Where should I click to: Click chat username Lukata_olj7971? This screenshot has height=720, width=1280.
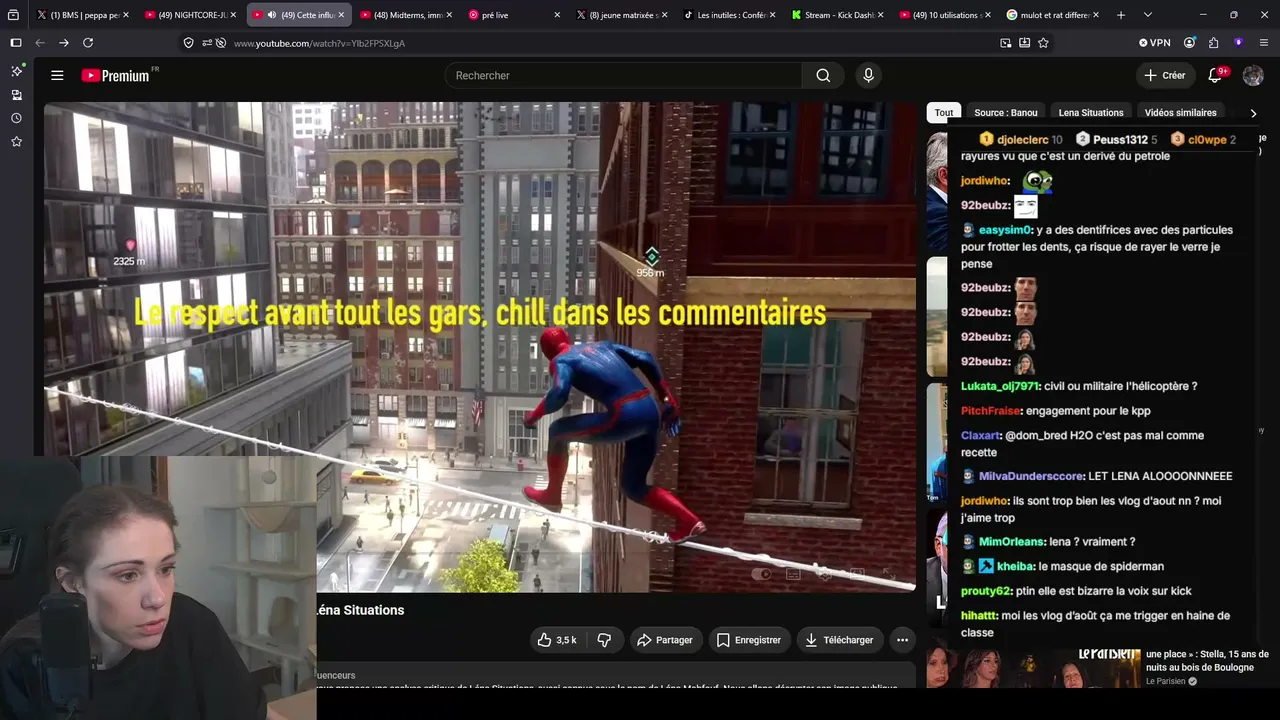[1001, 386]
